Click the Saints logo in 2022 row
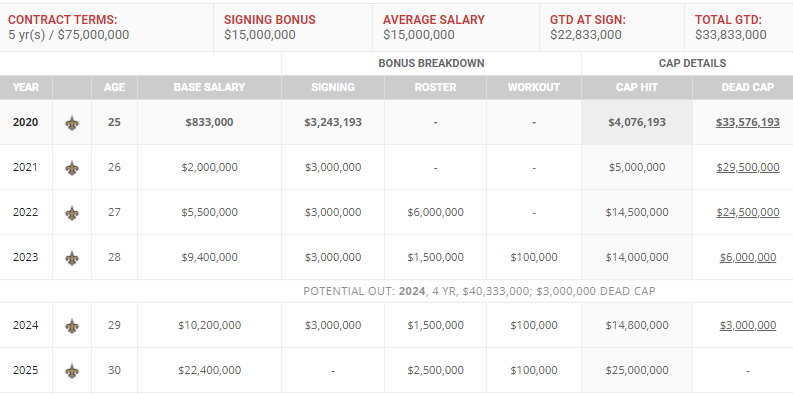Viewport: 793px width, 394px height. coord(72,213)
